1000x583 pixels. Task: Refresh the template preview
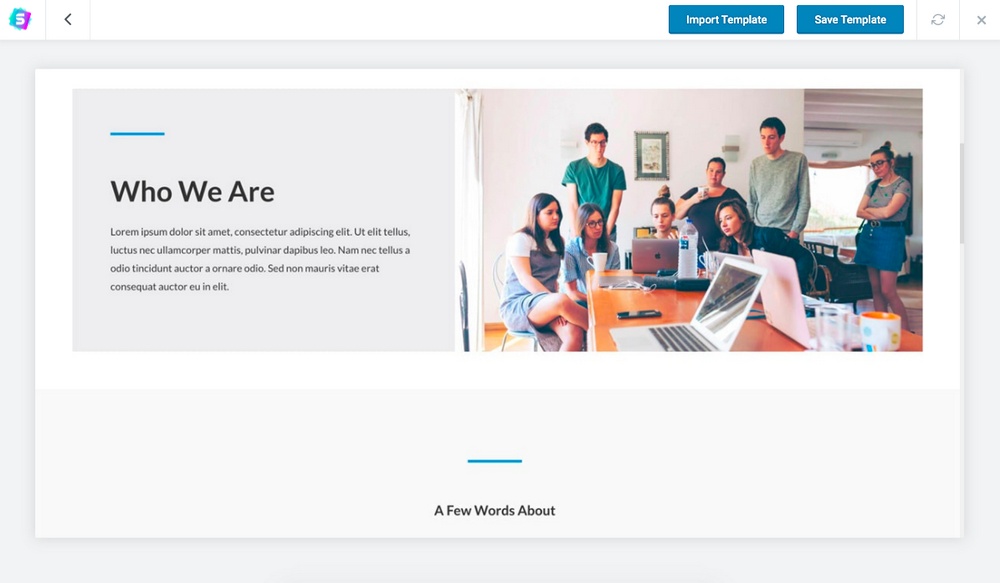[x=938, y=20]
